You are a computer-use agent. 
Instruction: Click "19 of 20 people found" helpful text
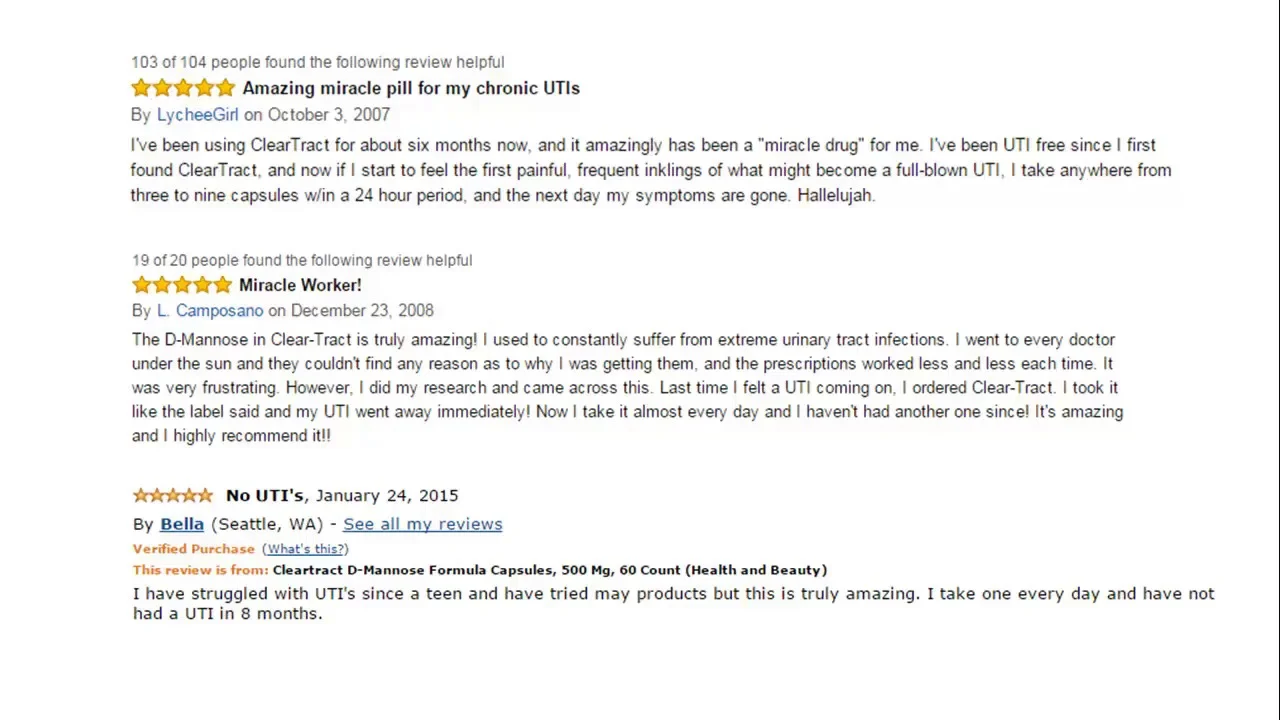click(x=302, y=260)
